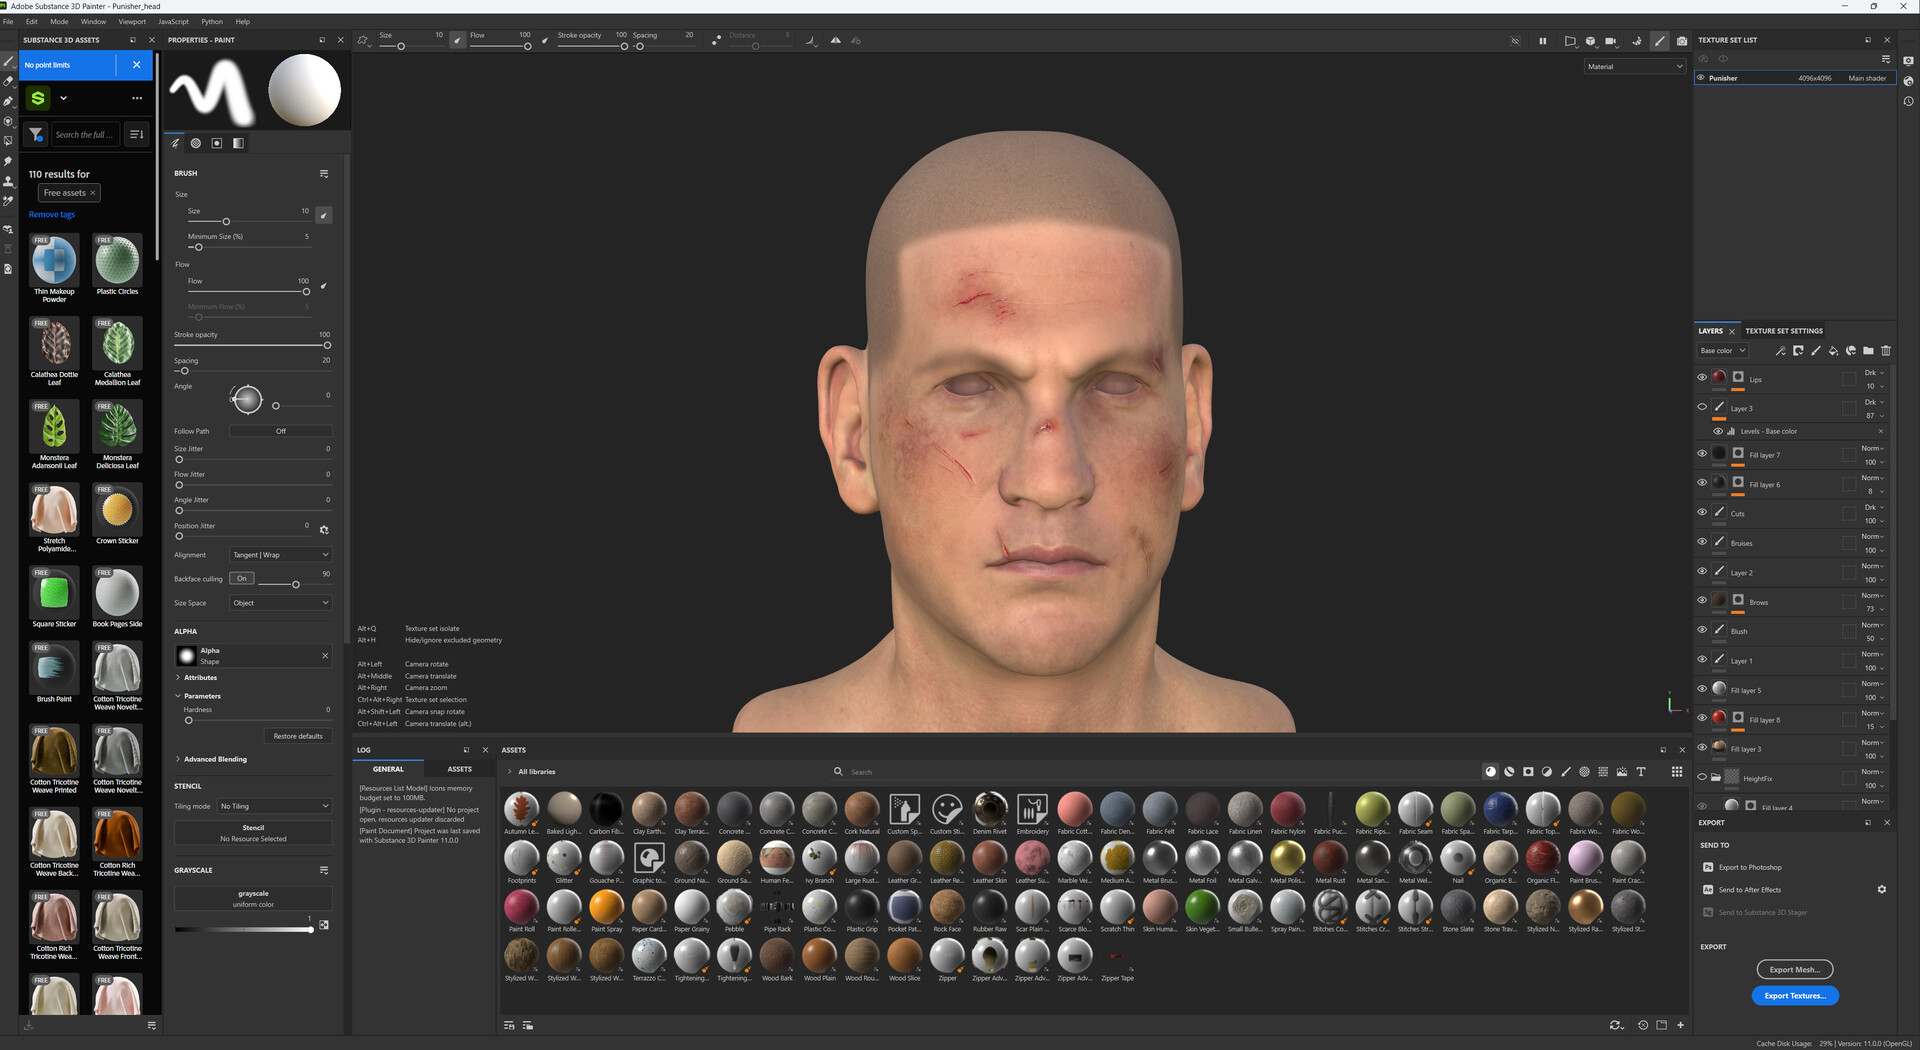The height and width of the screenshot is (1050, 1920).
Task: Toggle Backface culling On button
Action: (242, 578)
